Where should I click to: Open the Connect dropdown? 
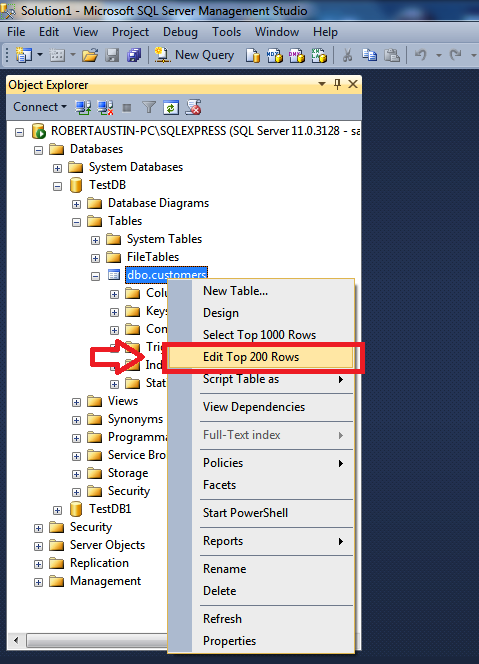(40, 107)
